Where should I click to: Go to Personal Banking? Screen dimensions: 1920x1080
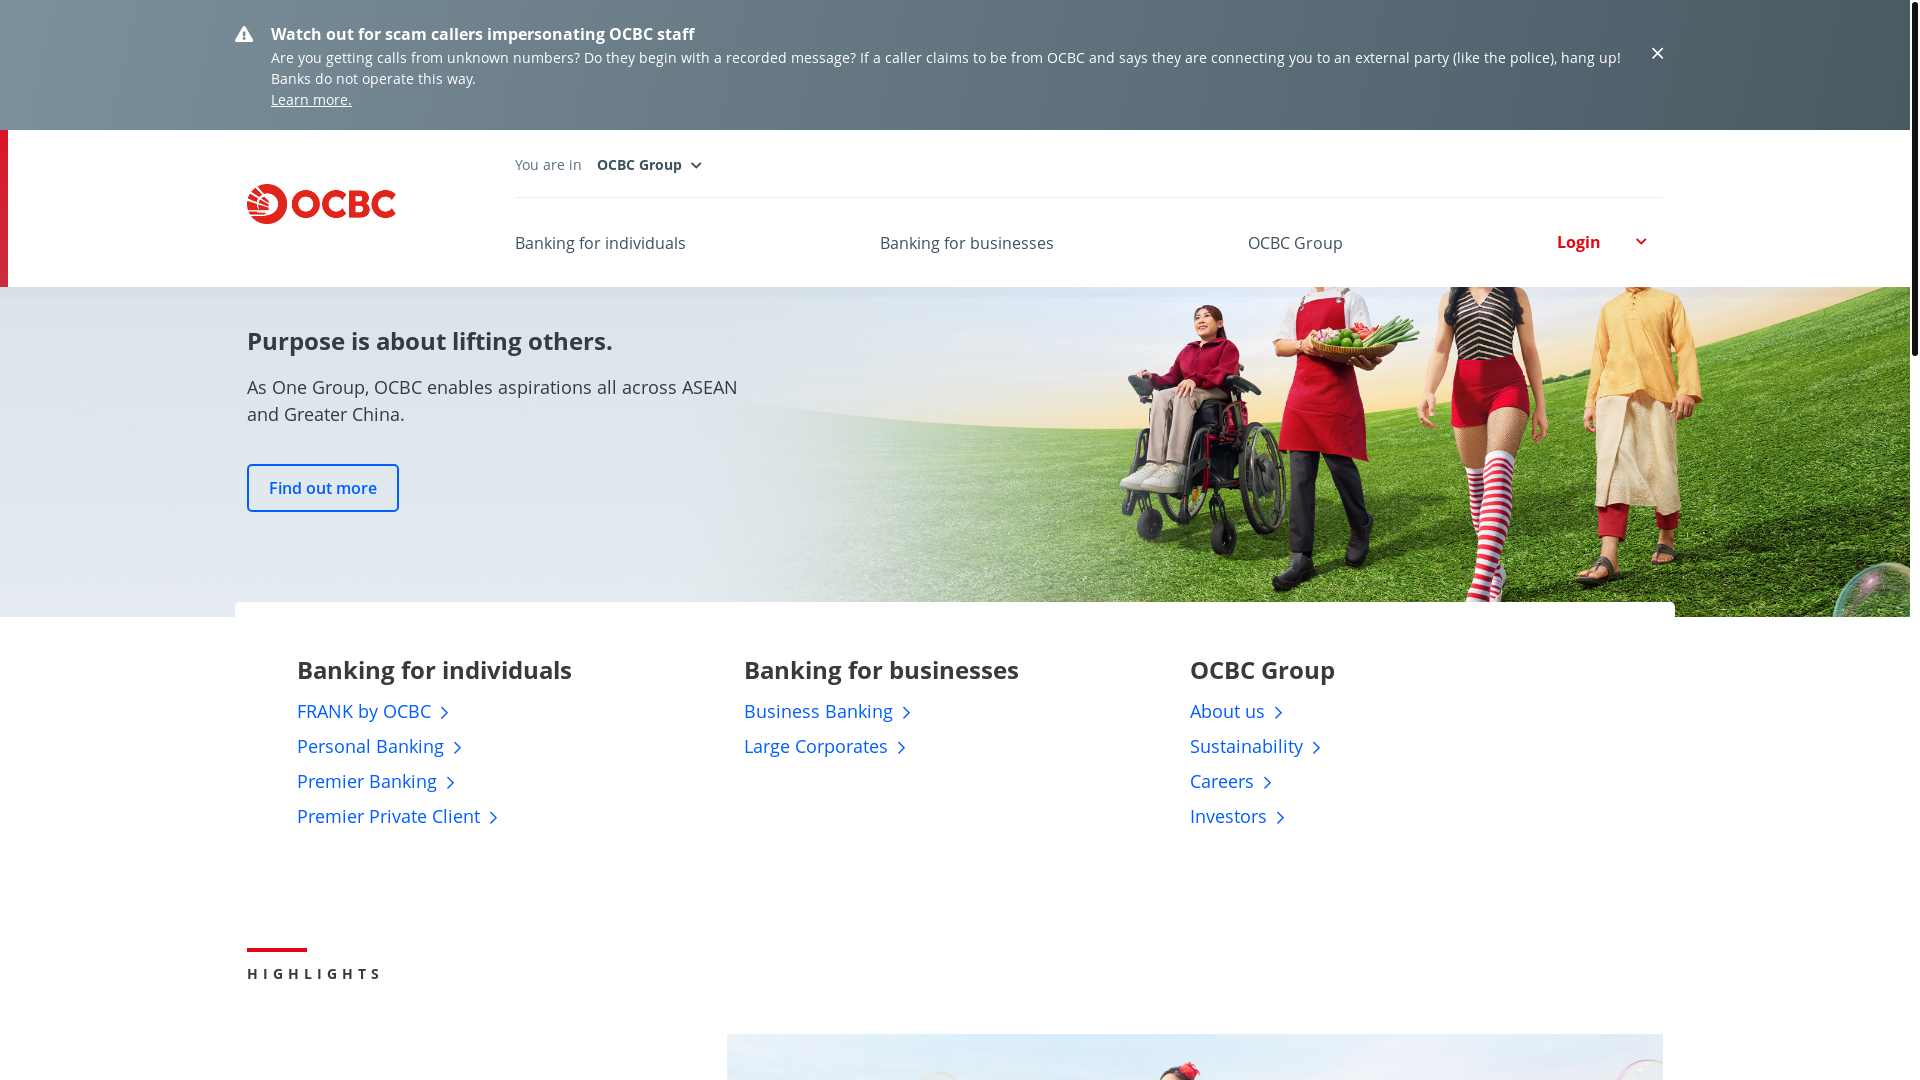[x=380, y=746]
